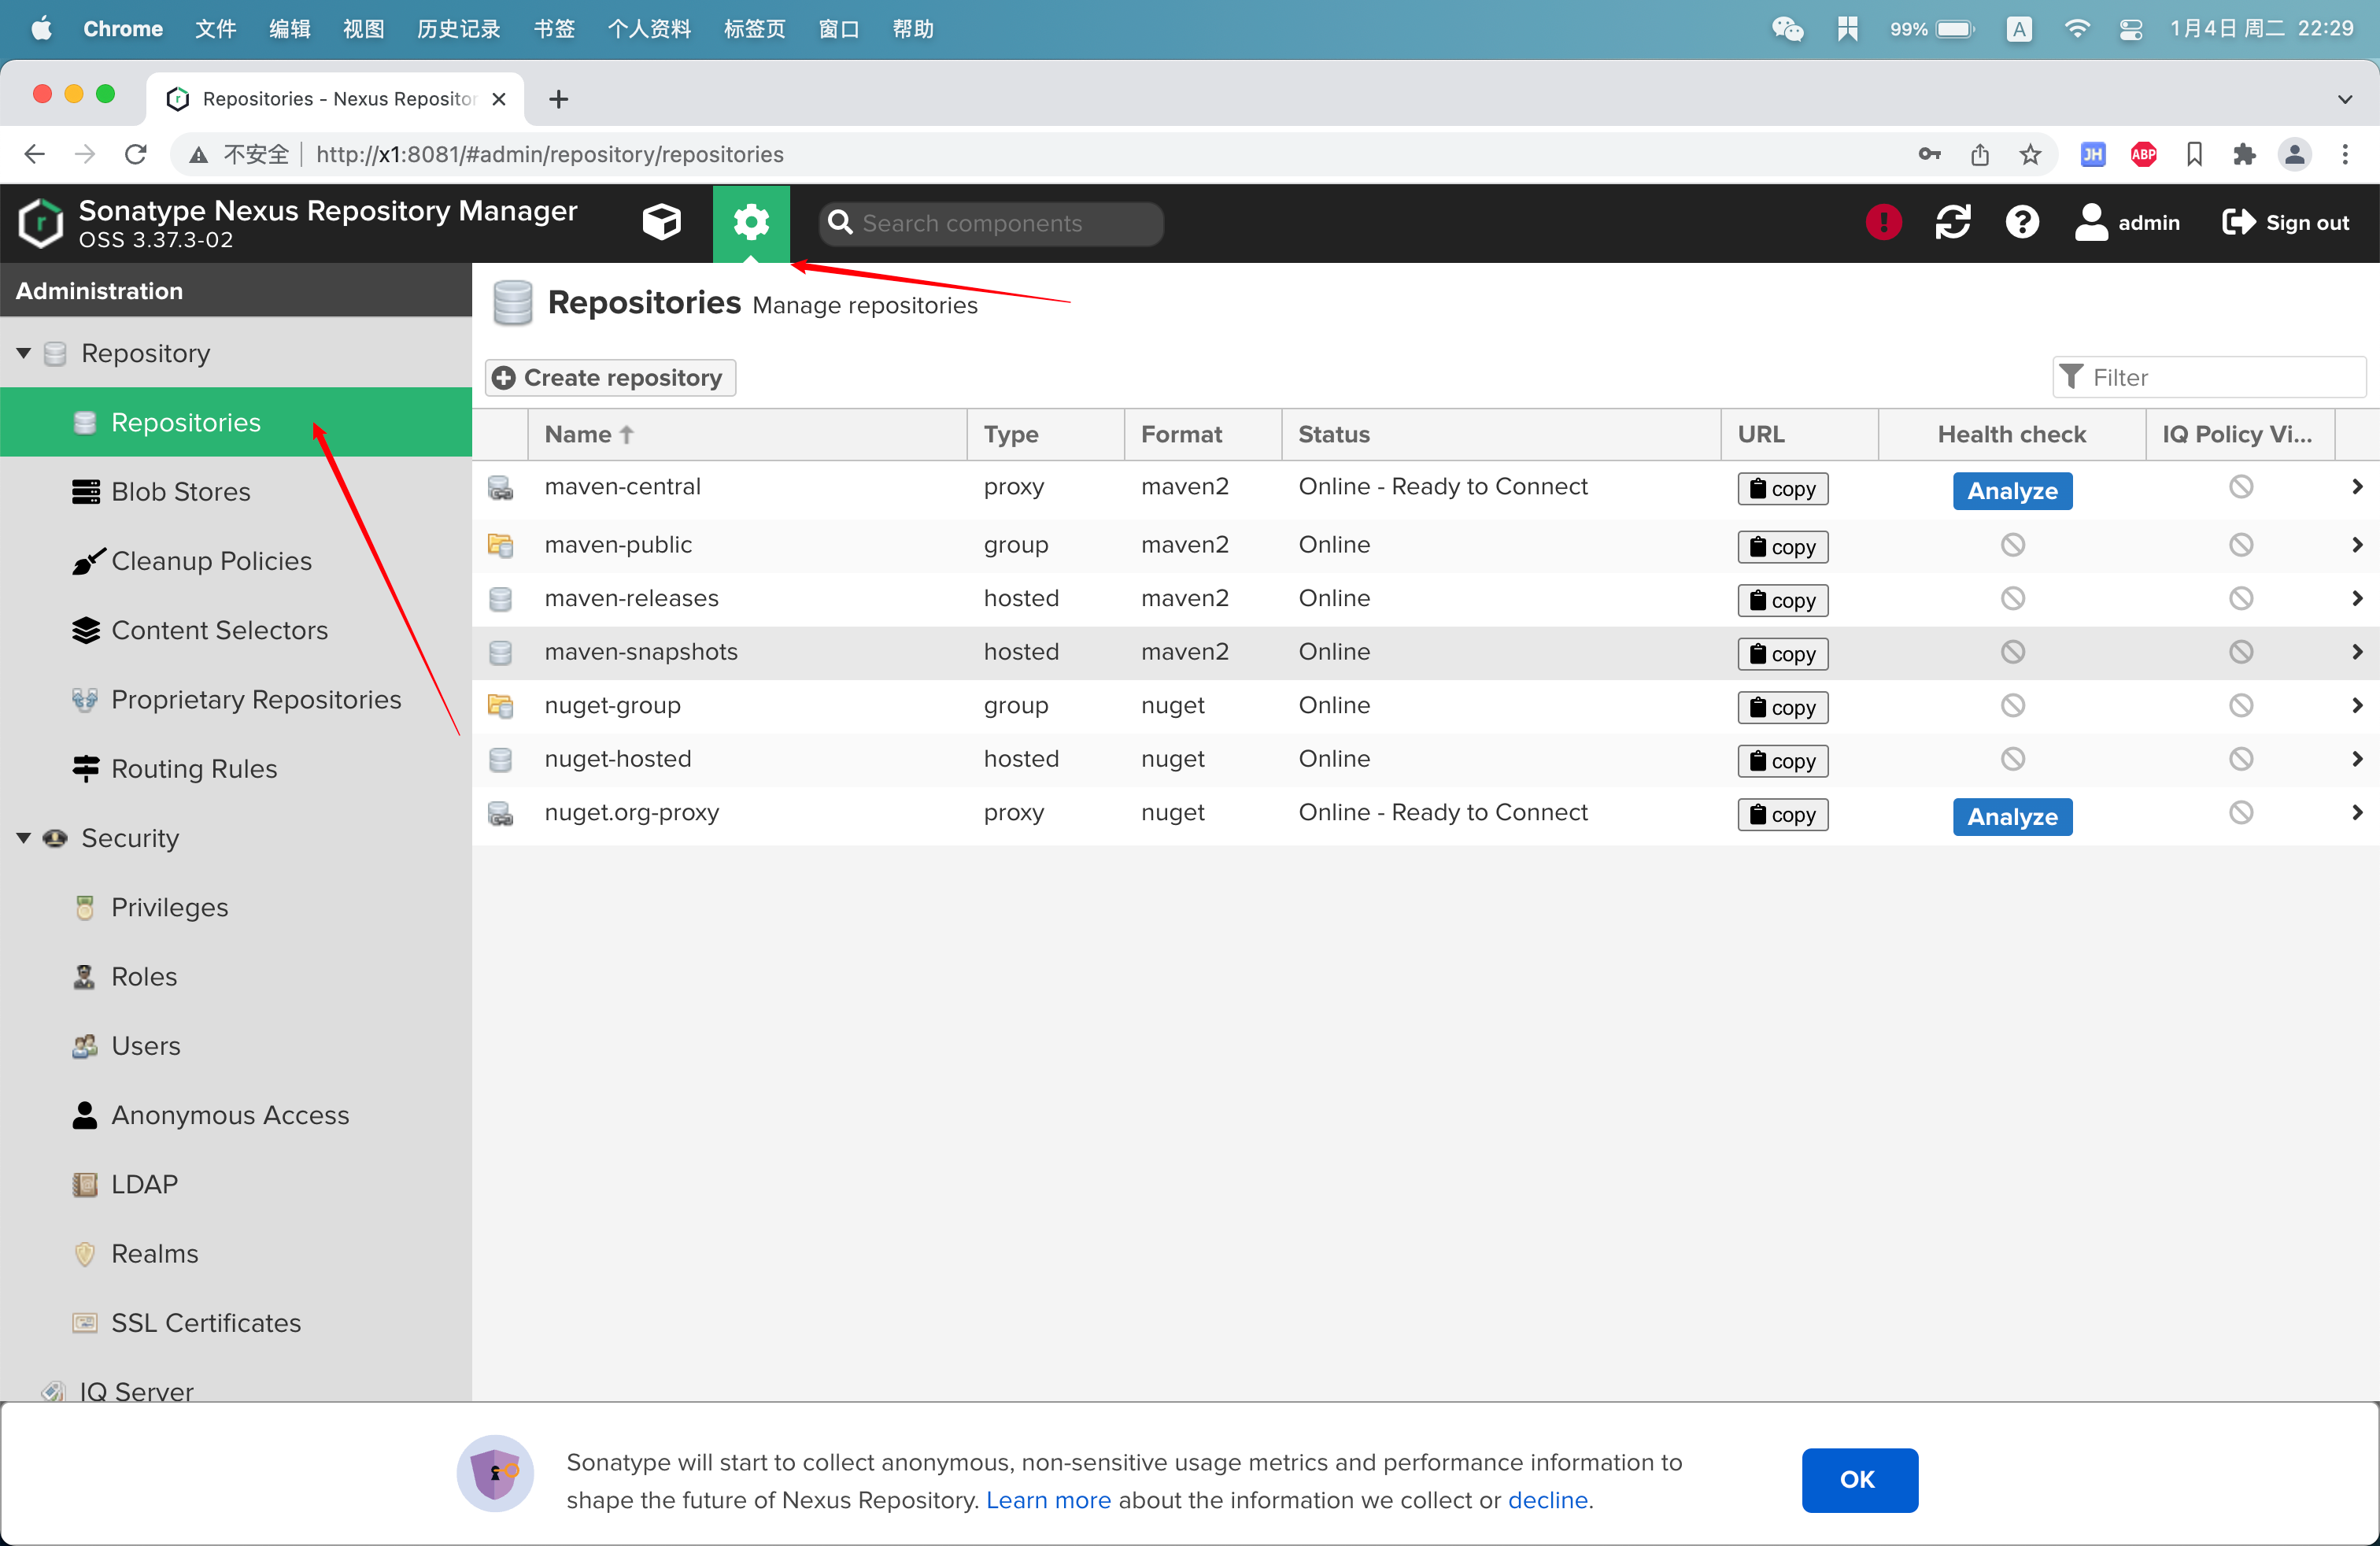Click the WeChat menu bar icon

pyautogui.click(x=1787, y=28)
